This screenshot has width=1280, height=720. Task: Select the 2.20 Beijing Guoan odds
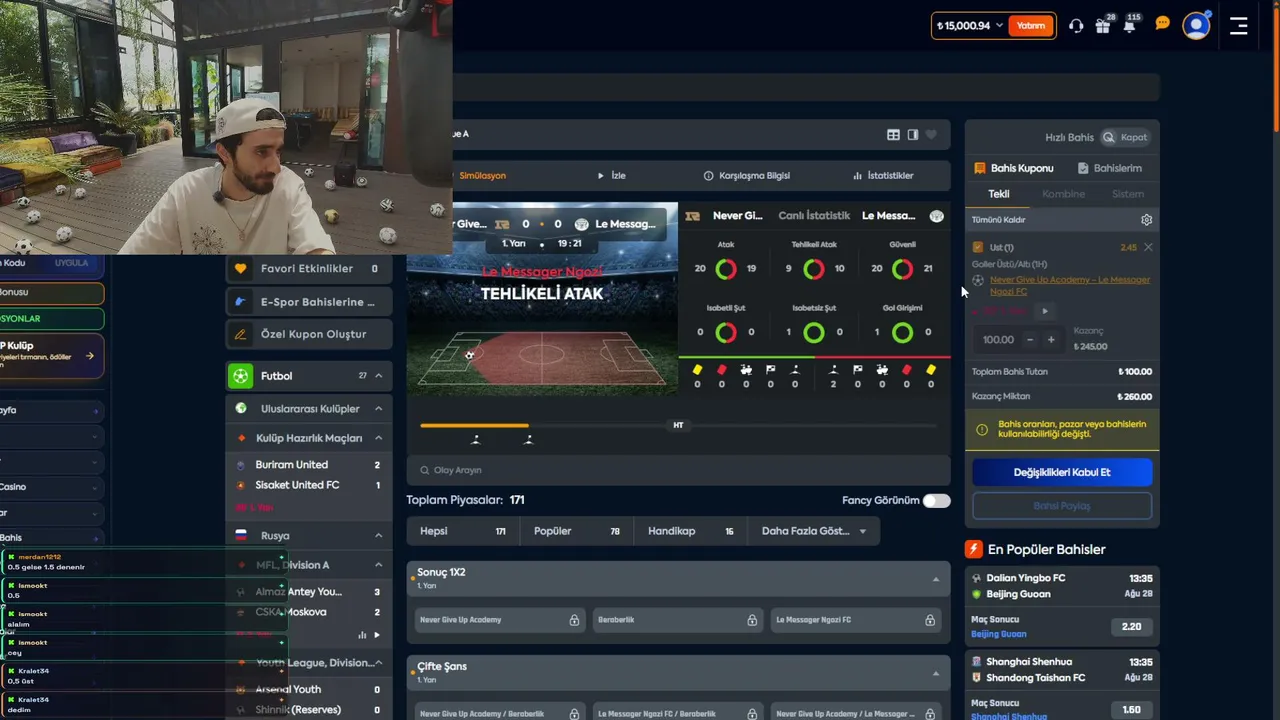(1131, 627)
